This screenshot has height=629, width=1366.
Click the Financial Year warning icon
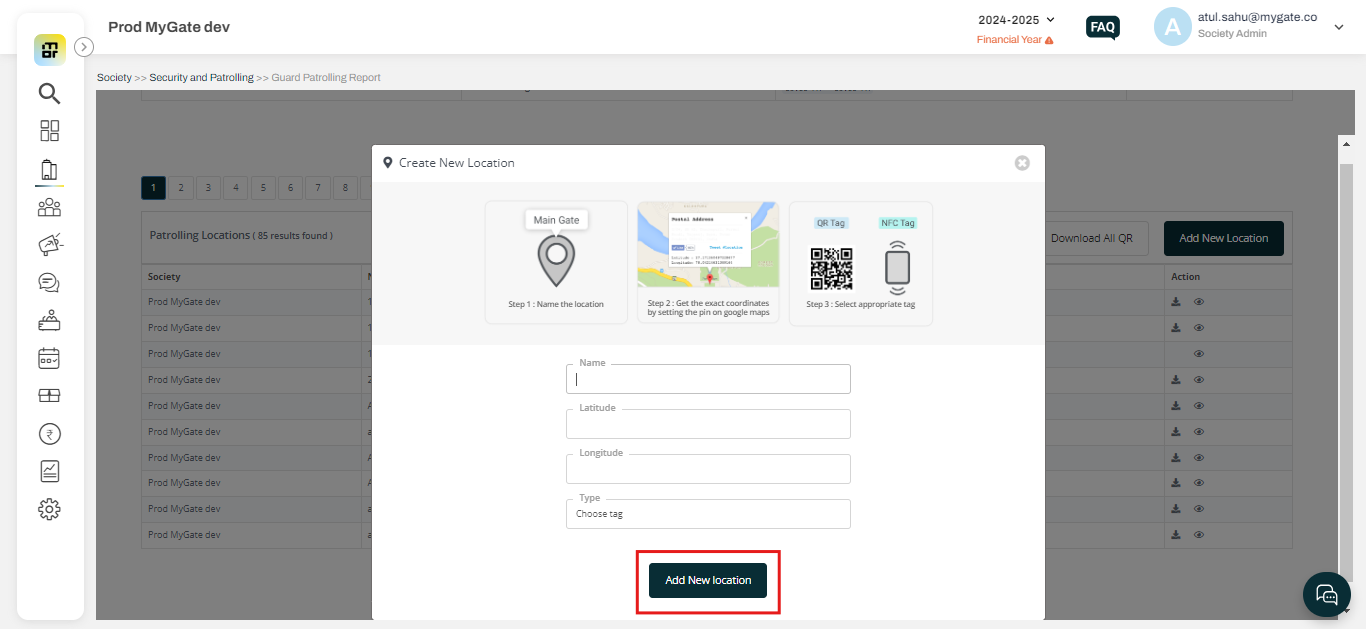tap(1049, 40)
